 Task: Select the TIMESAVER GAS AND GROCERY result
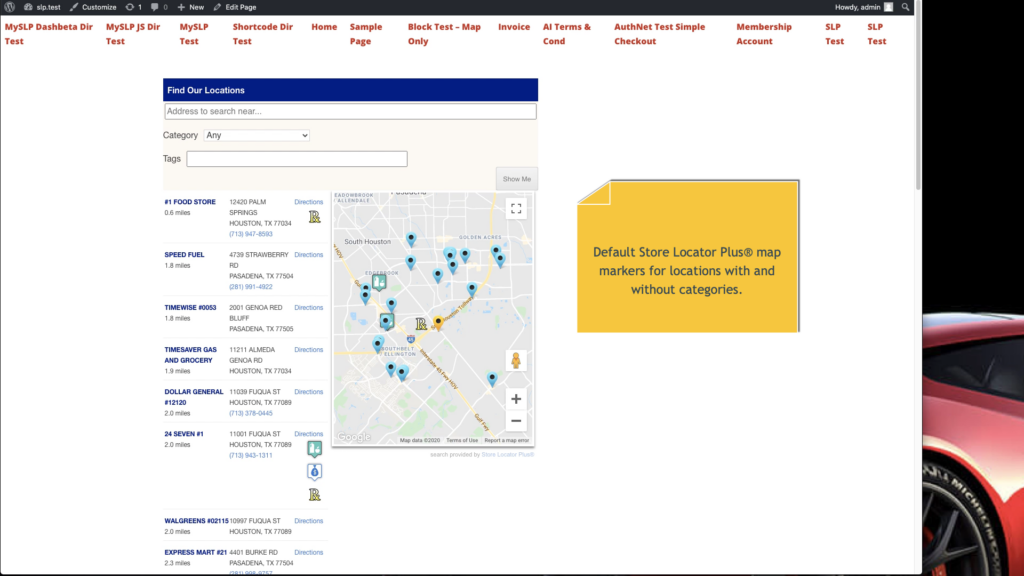coord(191,355)
